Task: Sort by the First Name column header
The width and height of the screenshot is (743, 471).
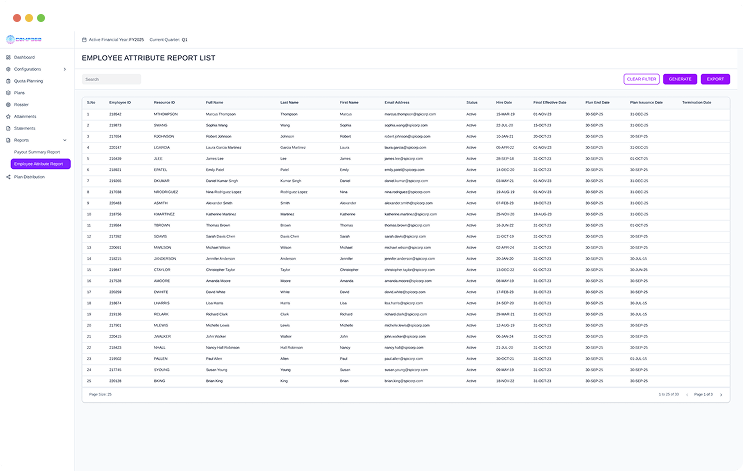Action: click(349, 102)
